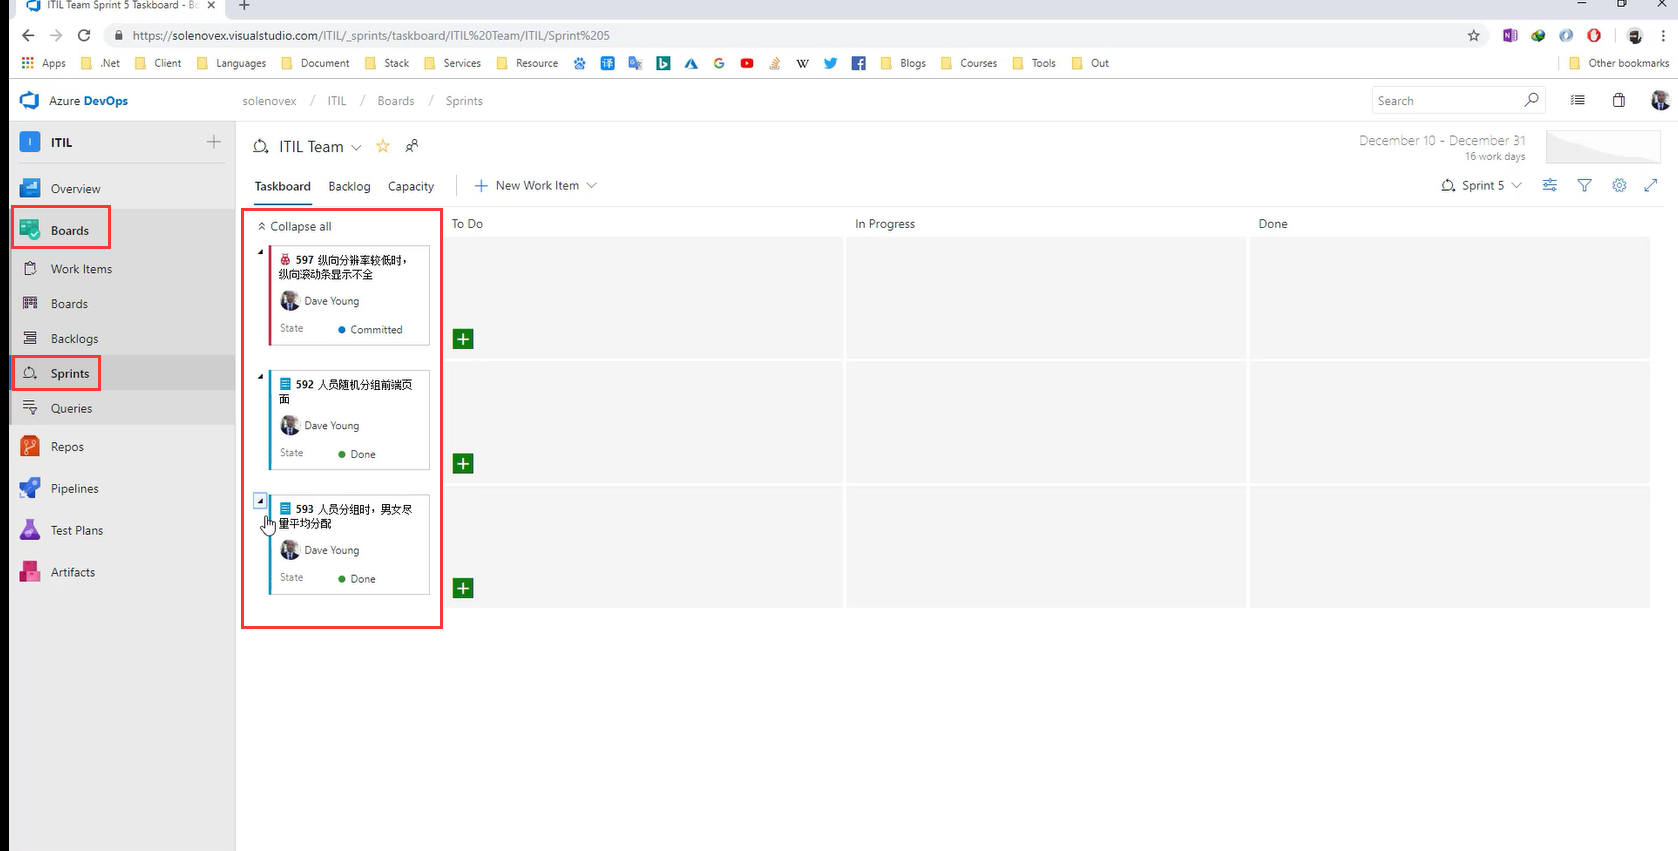Click the favorite star next to ITIL Team
The image size is (1678, 851).
tap(382, 147)
